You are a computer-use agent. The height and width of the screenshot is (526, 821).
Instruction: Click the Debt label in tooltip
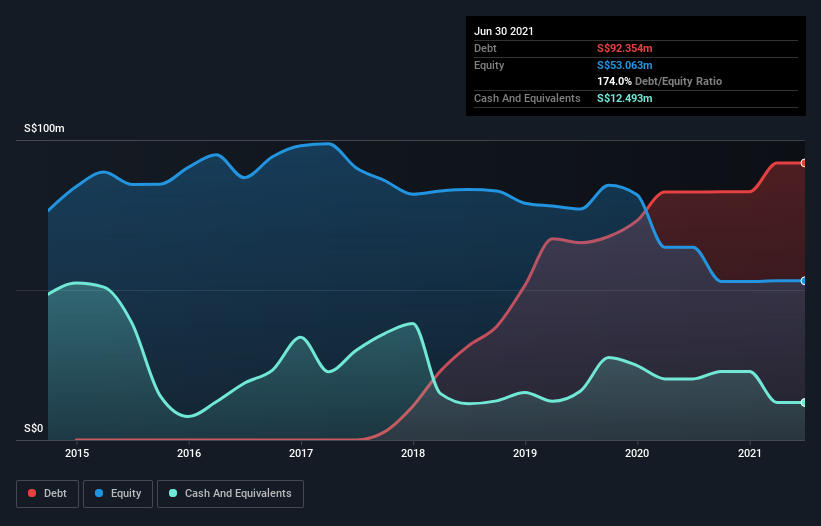point(485,48)
